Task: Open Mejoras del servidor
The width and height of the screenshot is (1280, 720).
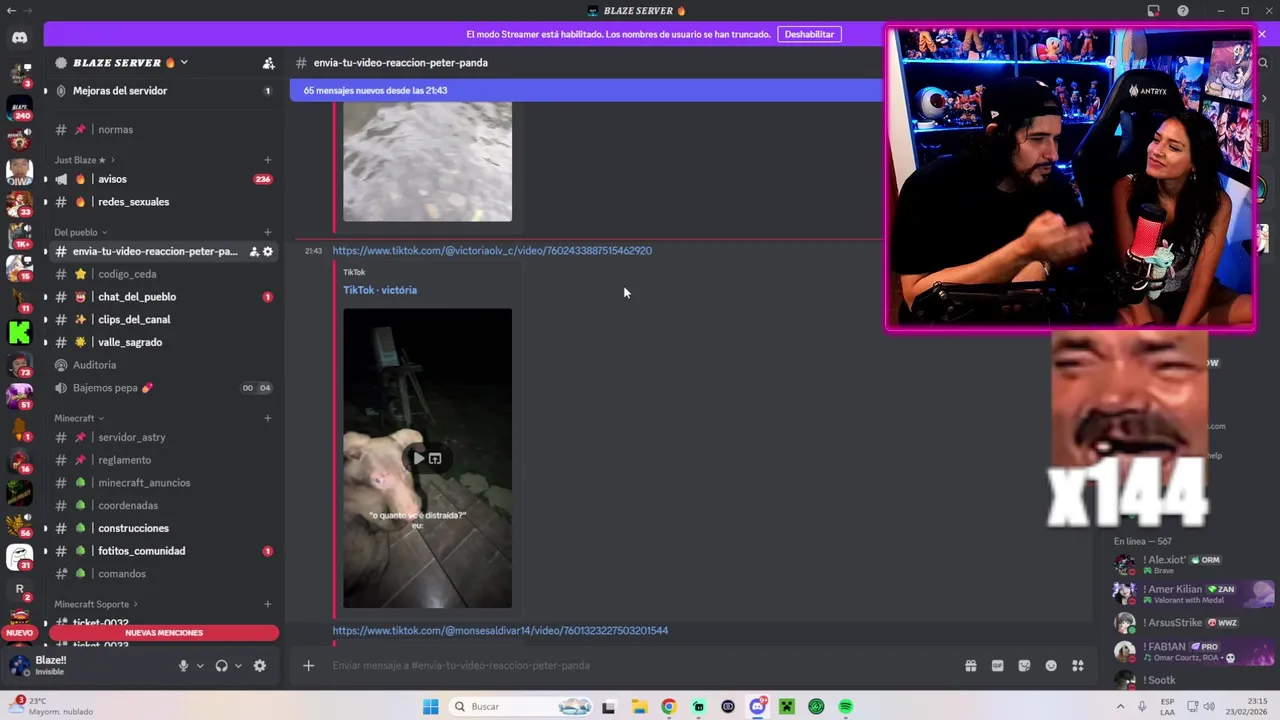Action: click(164, 91)
